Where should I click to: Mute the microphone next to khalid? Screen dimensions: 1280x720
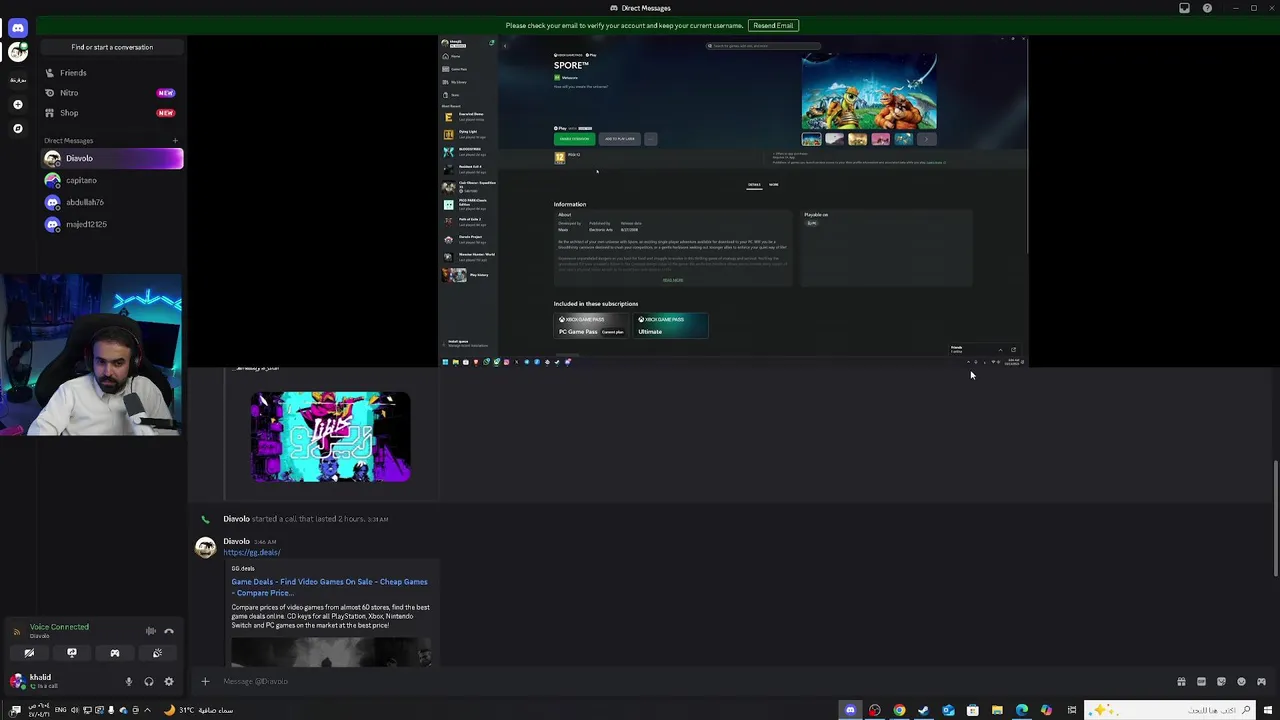[128, 682]
